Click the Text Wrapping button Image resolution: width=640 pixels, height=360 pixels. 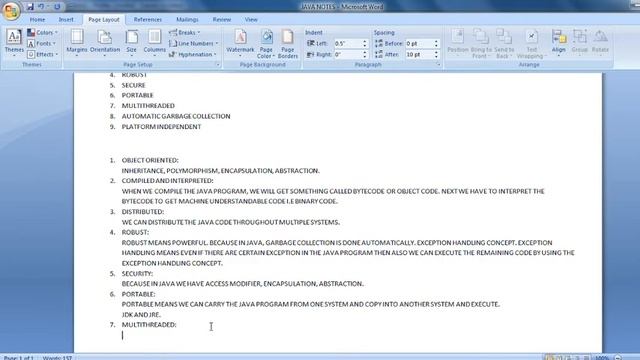531,43
